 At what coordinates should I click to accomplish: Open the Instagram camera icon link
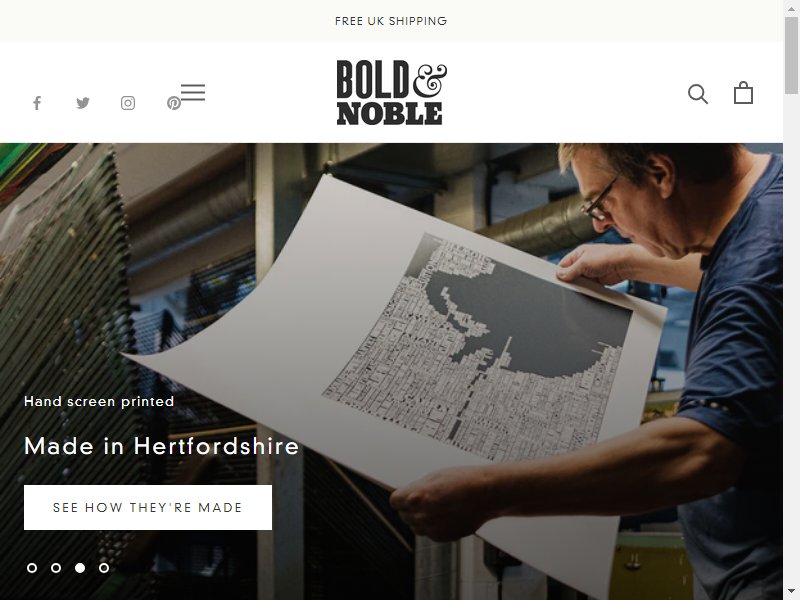(x=128, y=103)
